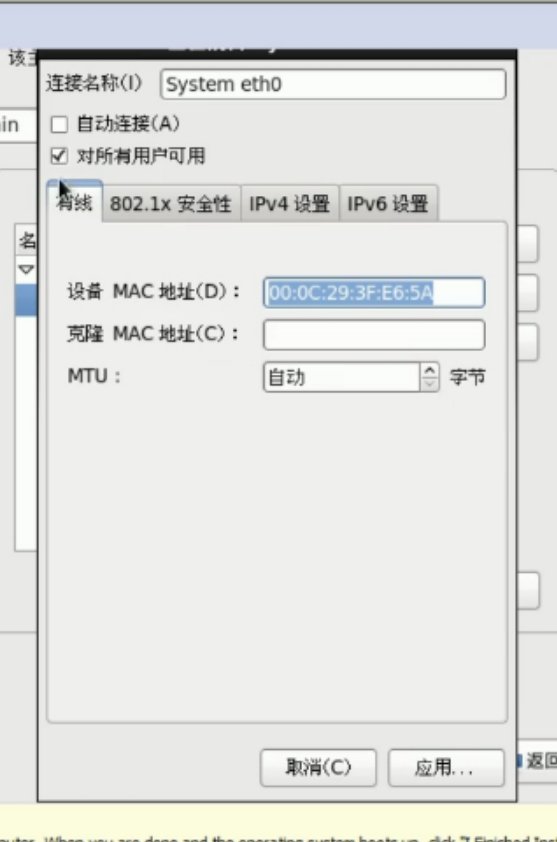Image resolution: width=557 pixels, height=842 pixels.
Task: Click the partially visible 返回 button
Action: [x=538, y=761]
